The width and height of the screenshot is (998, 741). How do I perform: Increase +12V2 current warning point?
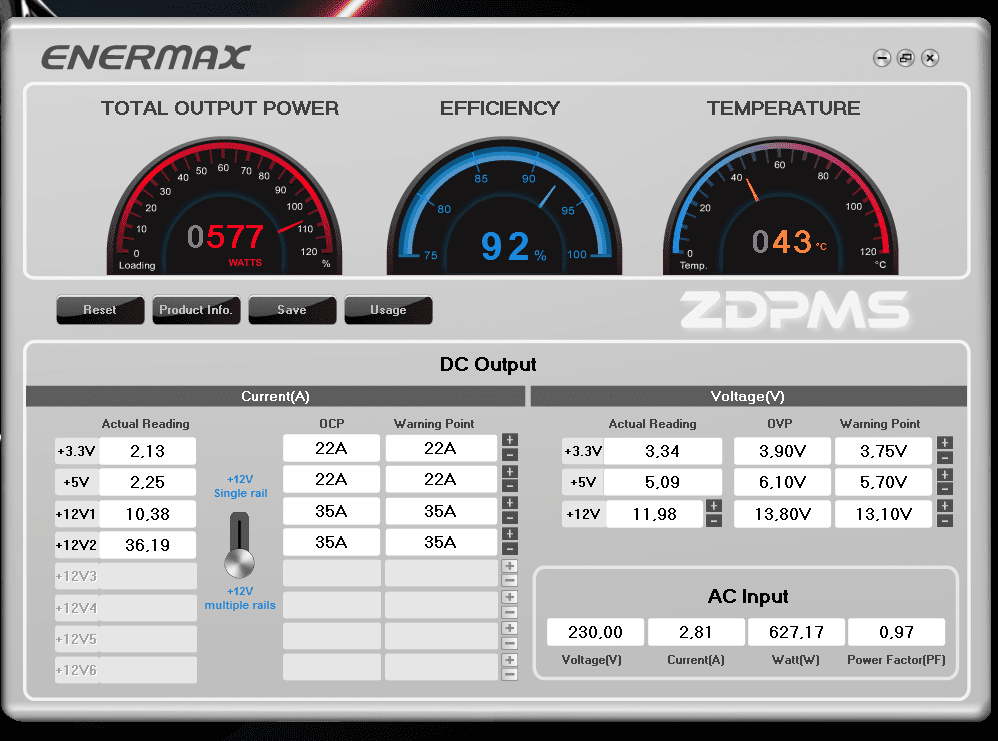pyautogui.click(x=510, y=533)
